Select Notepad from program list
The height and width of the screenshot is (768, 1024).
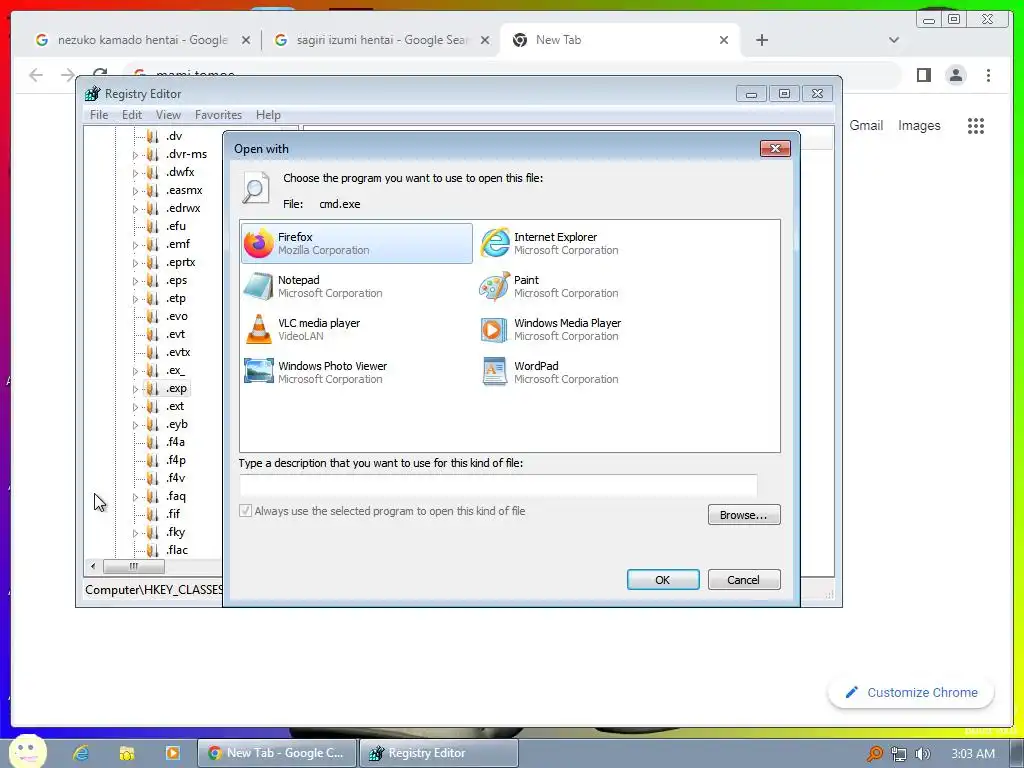pyautogui.click(x=313, y=287)
